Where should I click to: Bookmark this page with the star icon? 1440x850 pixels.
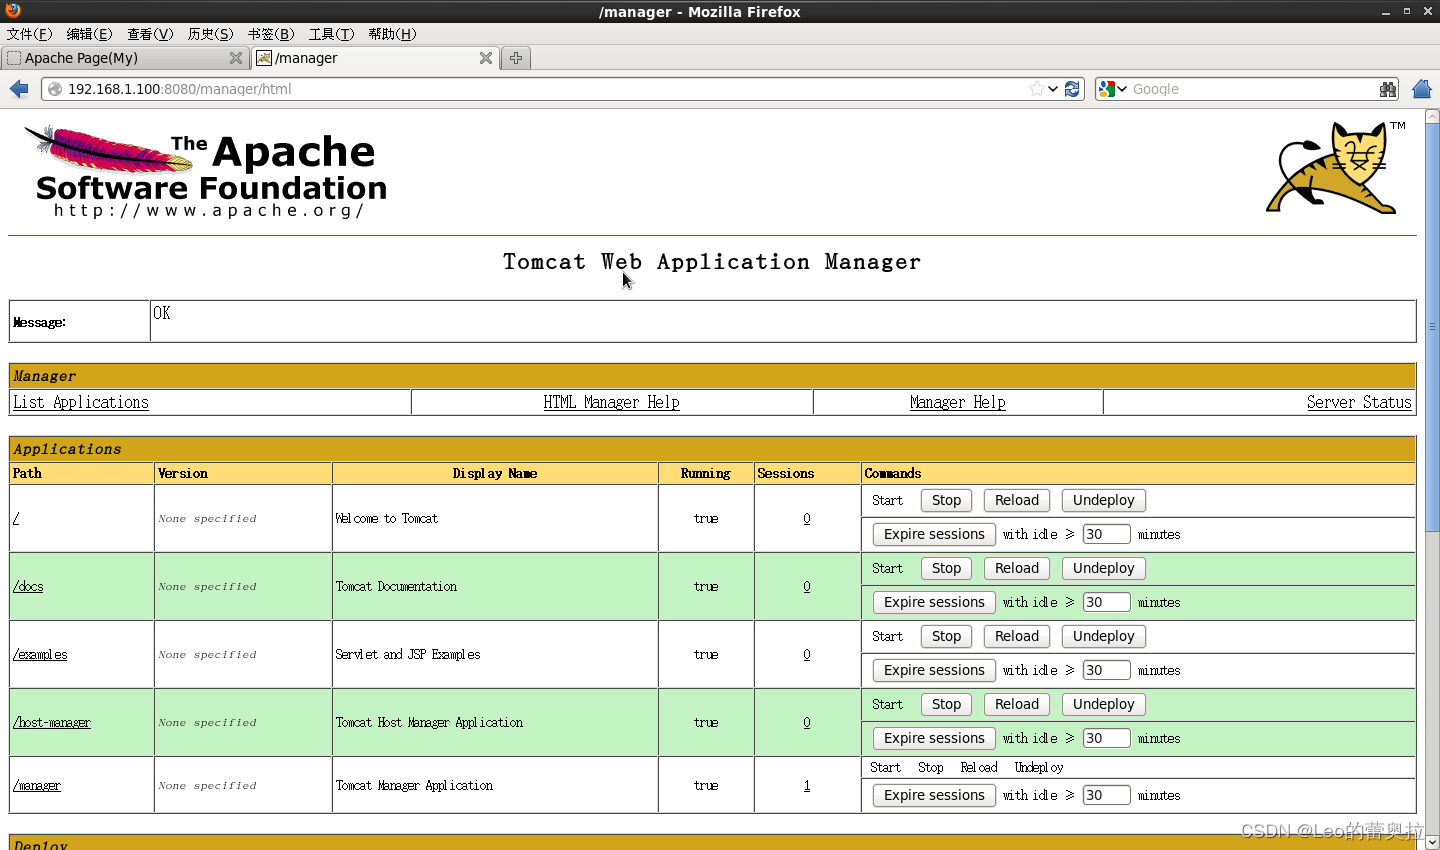pos(1036,89)
